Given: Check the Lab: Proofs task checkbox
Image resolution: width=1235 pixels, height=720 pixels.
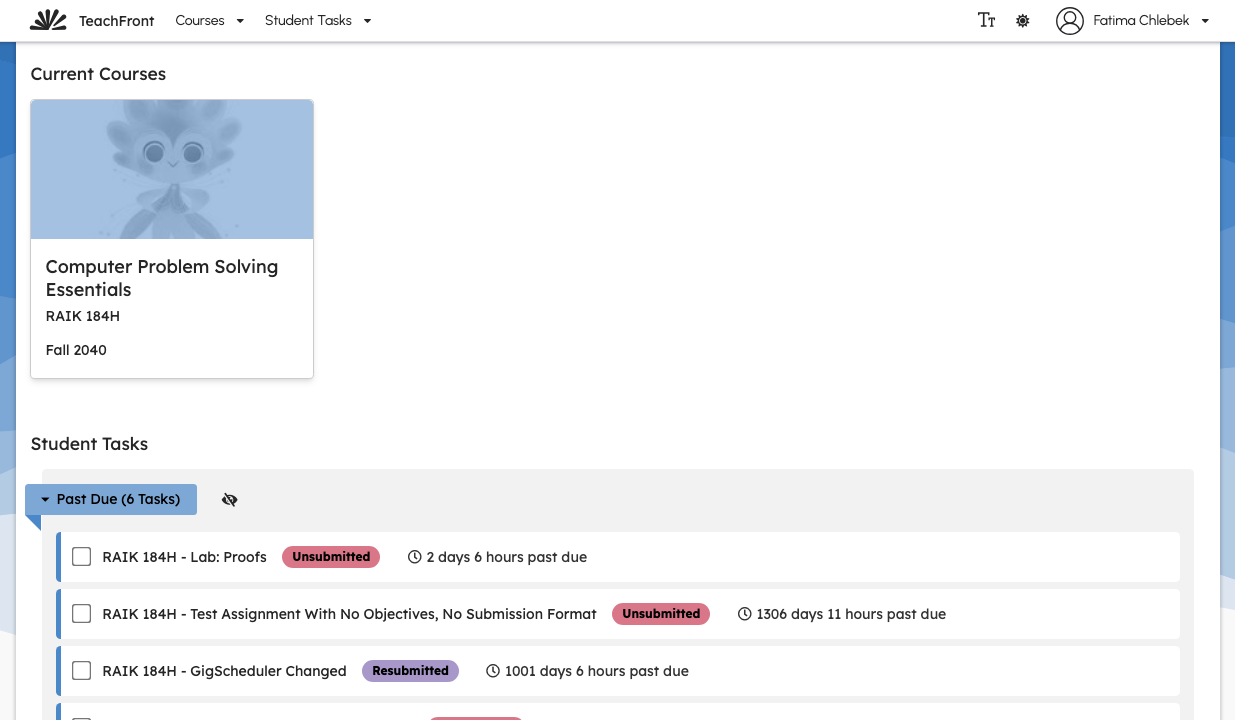Looking at the screenshot, I should coord(82,557).
